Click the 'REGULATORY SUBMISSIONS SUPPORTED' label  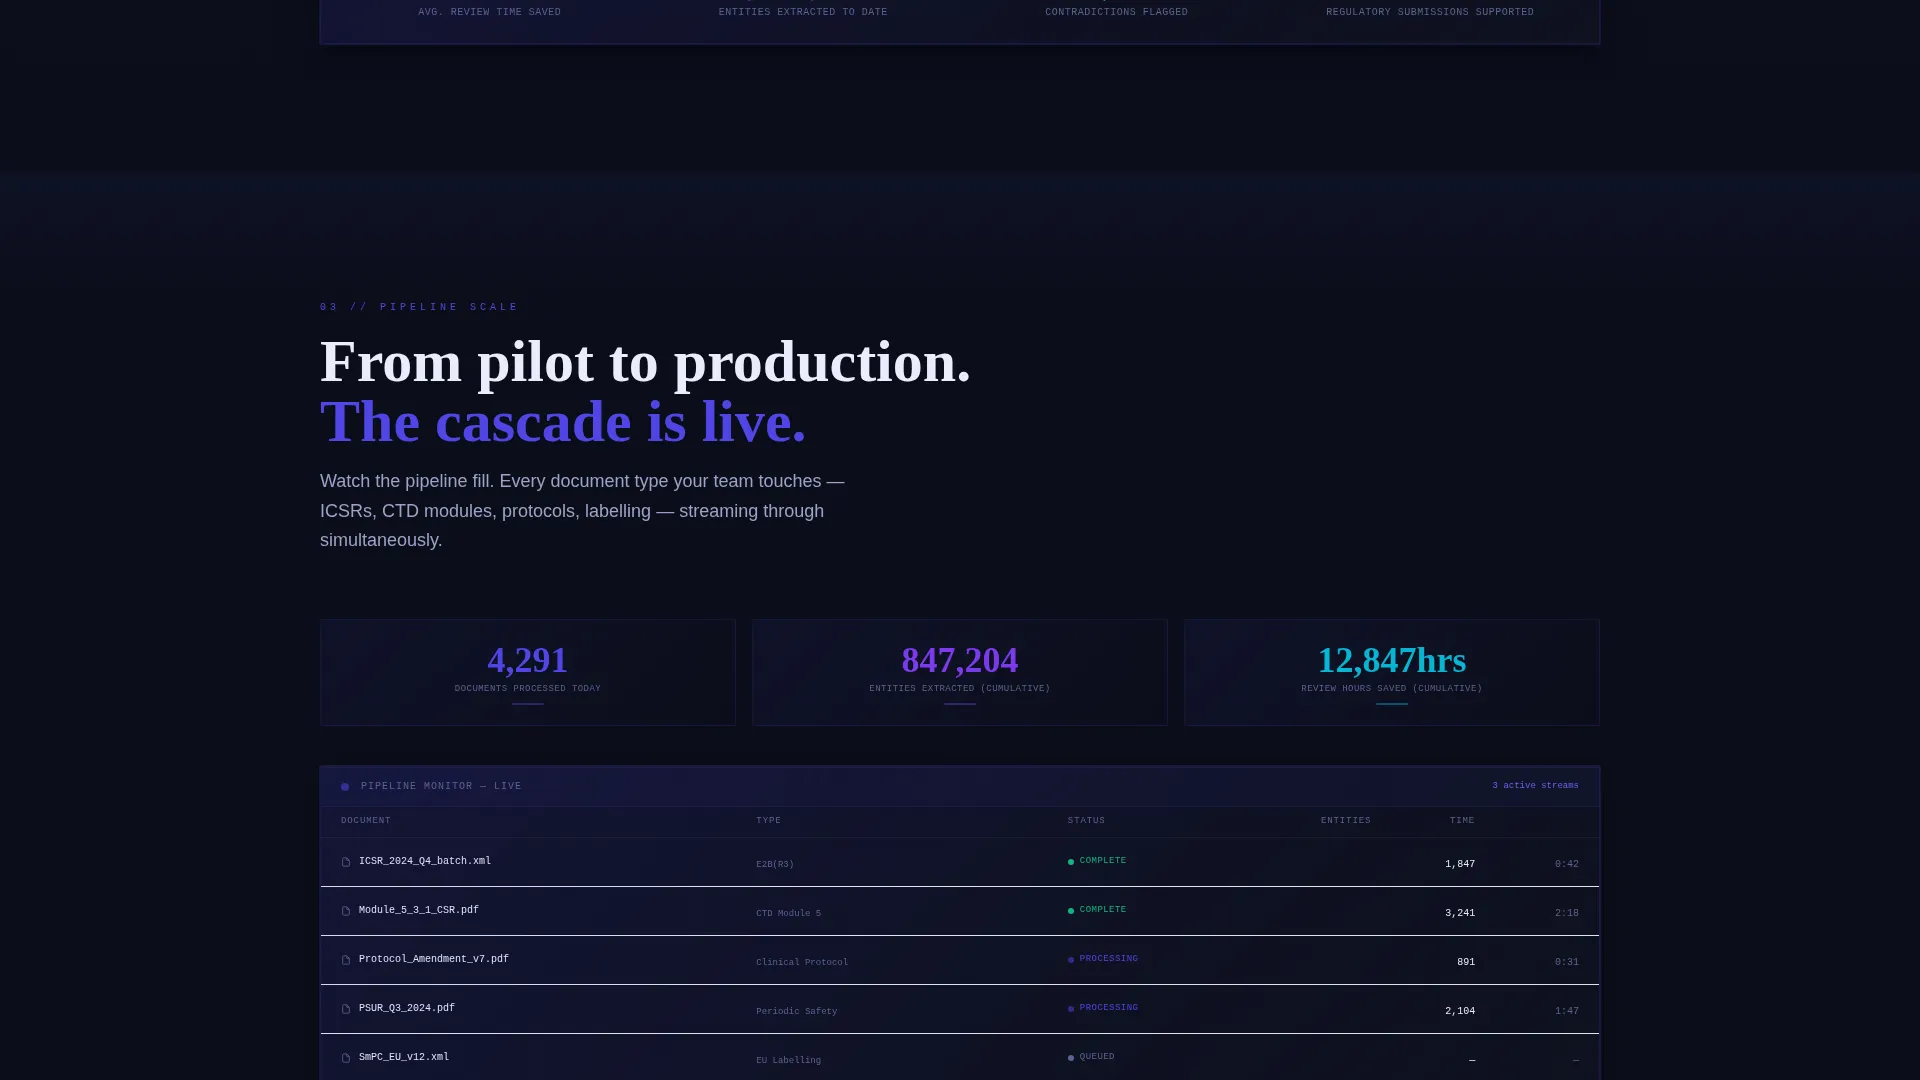1430,13
